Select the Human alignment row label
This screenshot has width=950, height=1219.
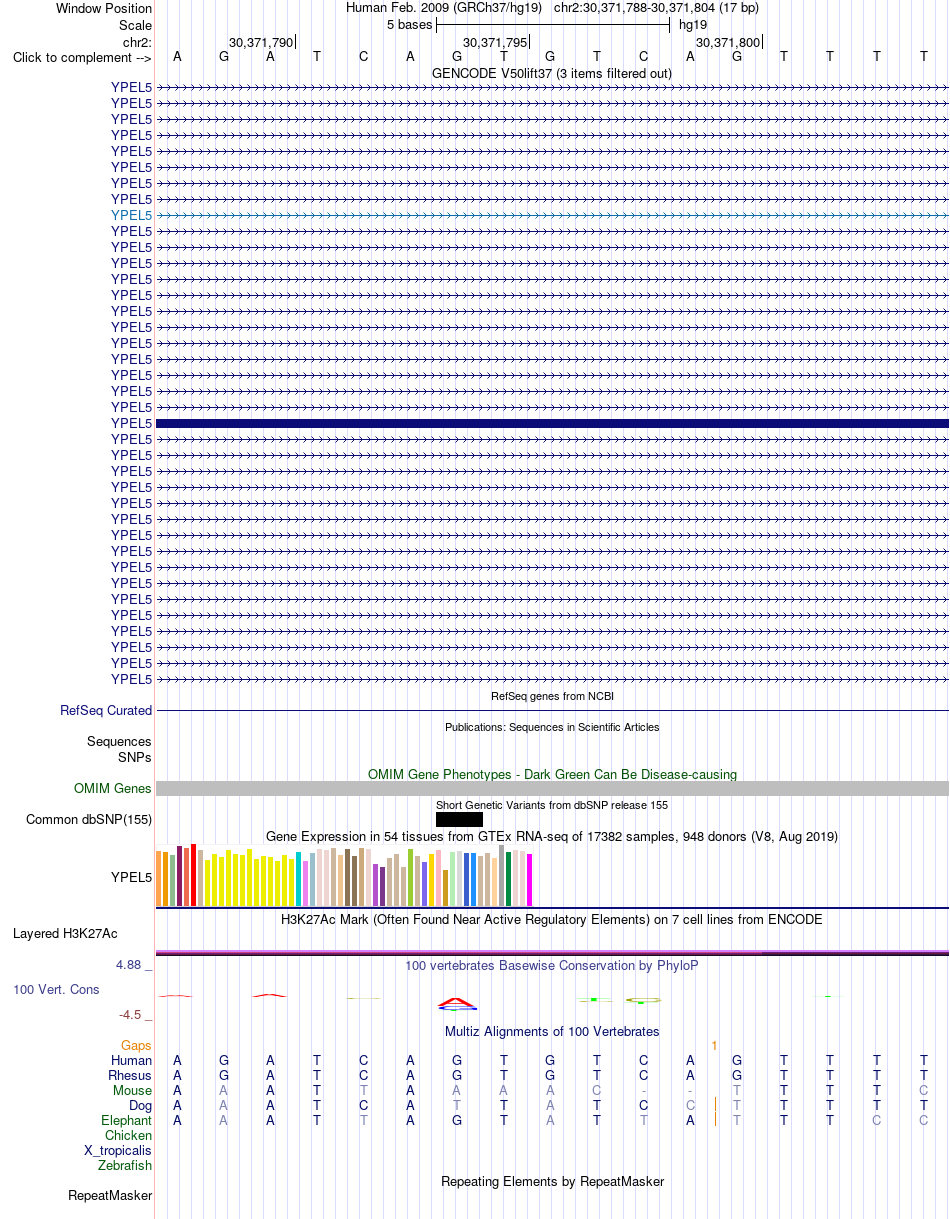point(132,1061)
